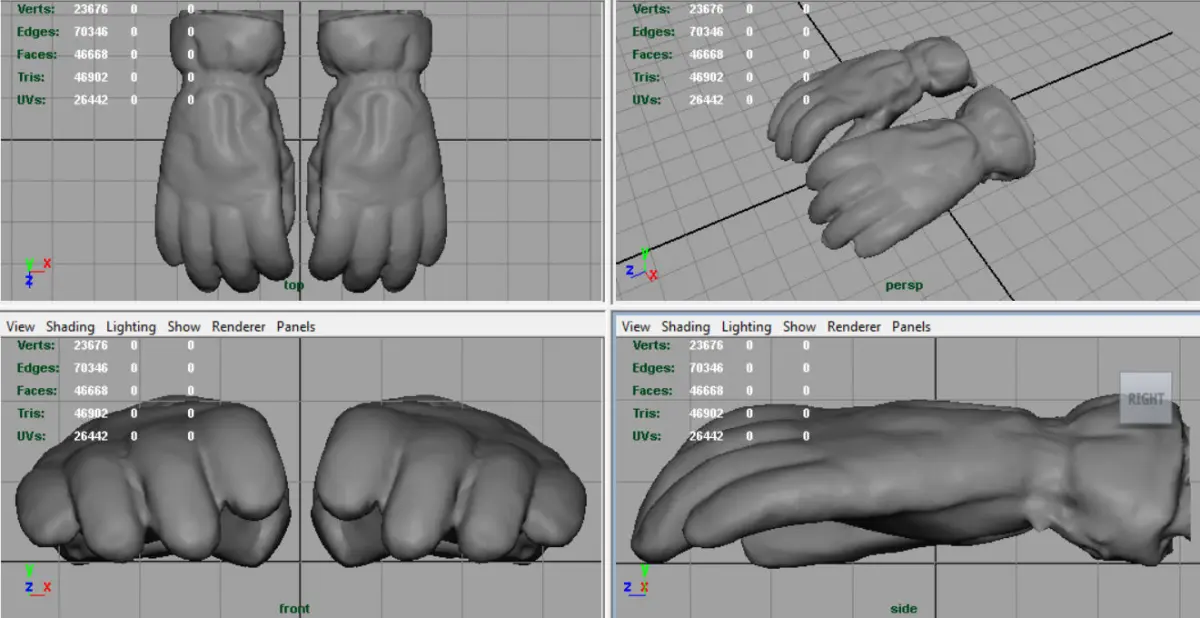Open Show menu in the front panel

tap(184, 327)
